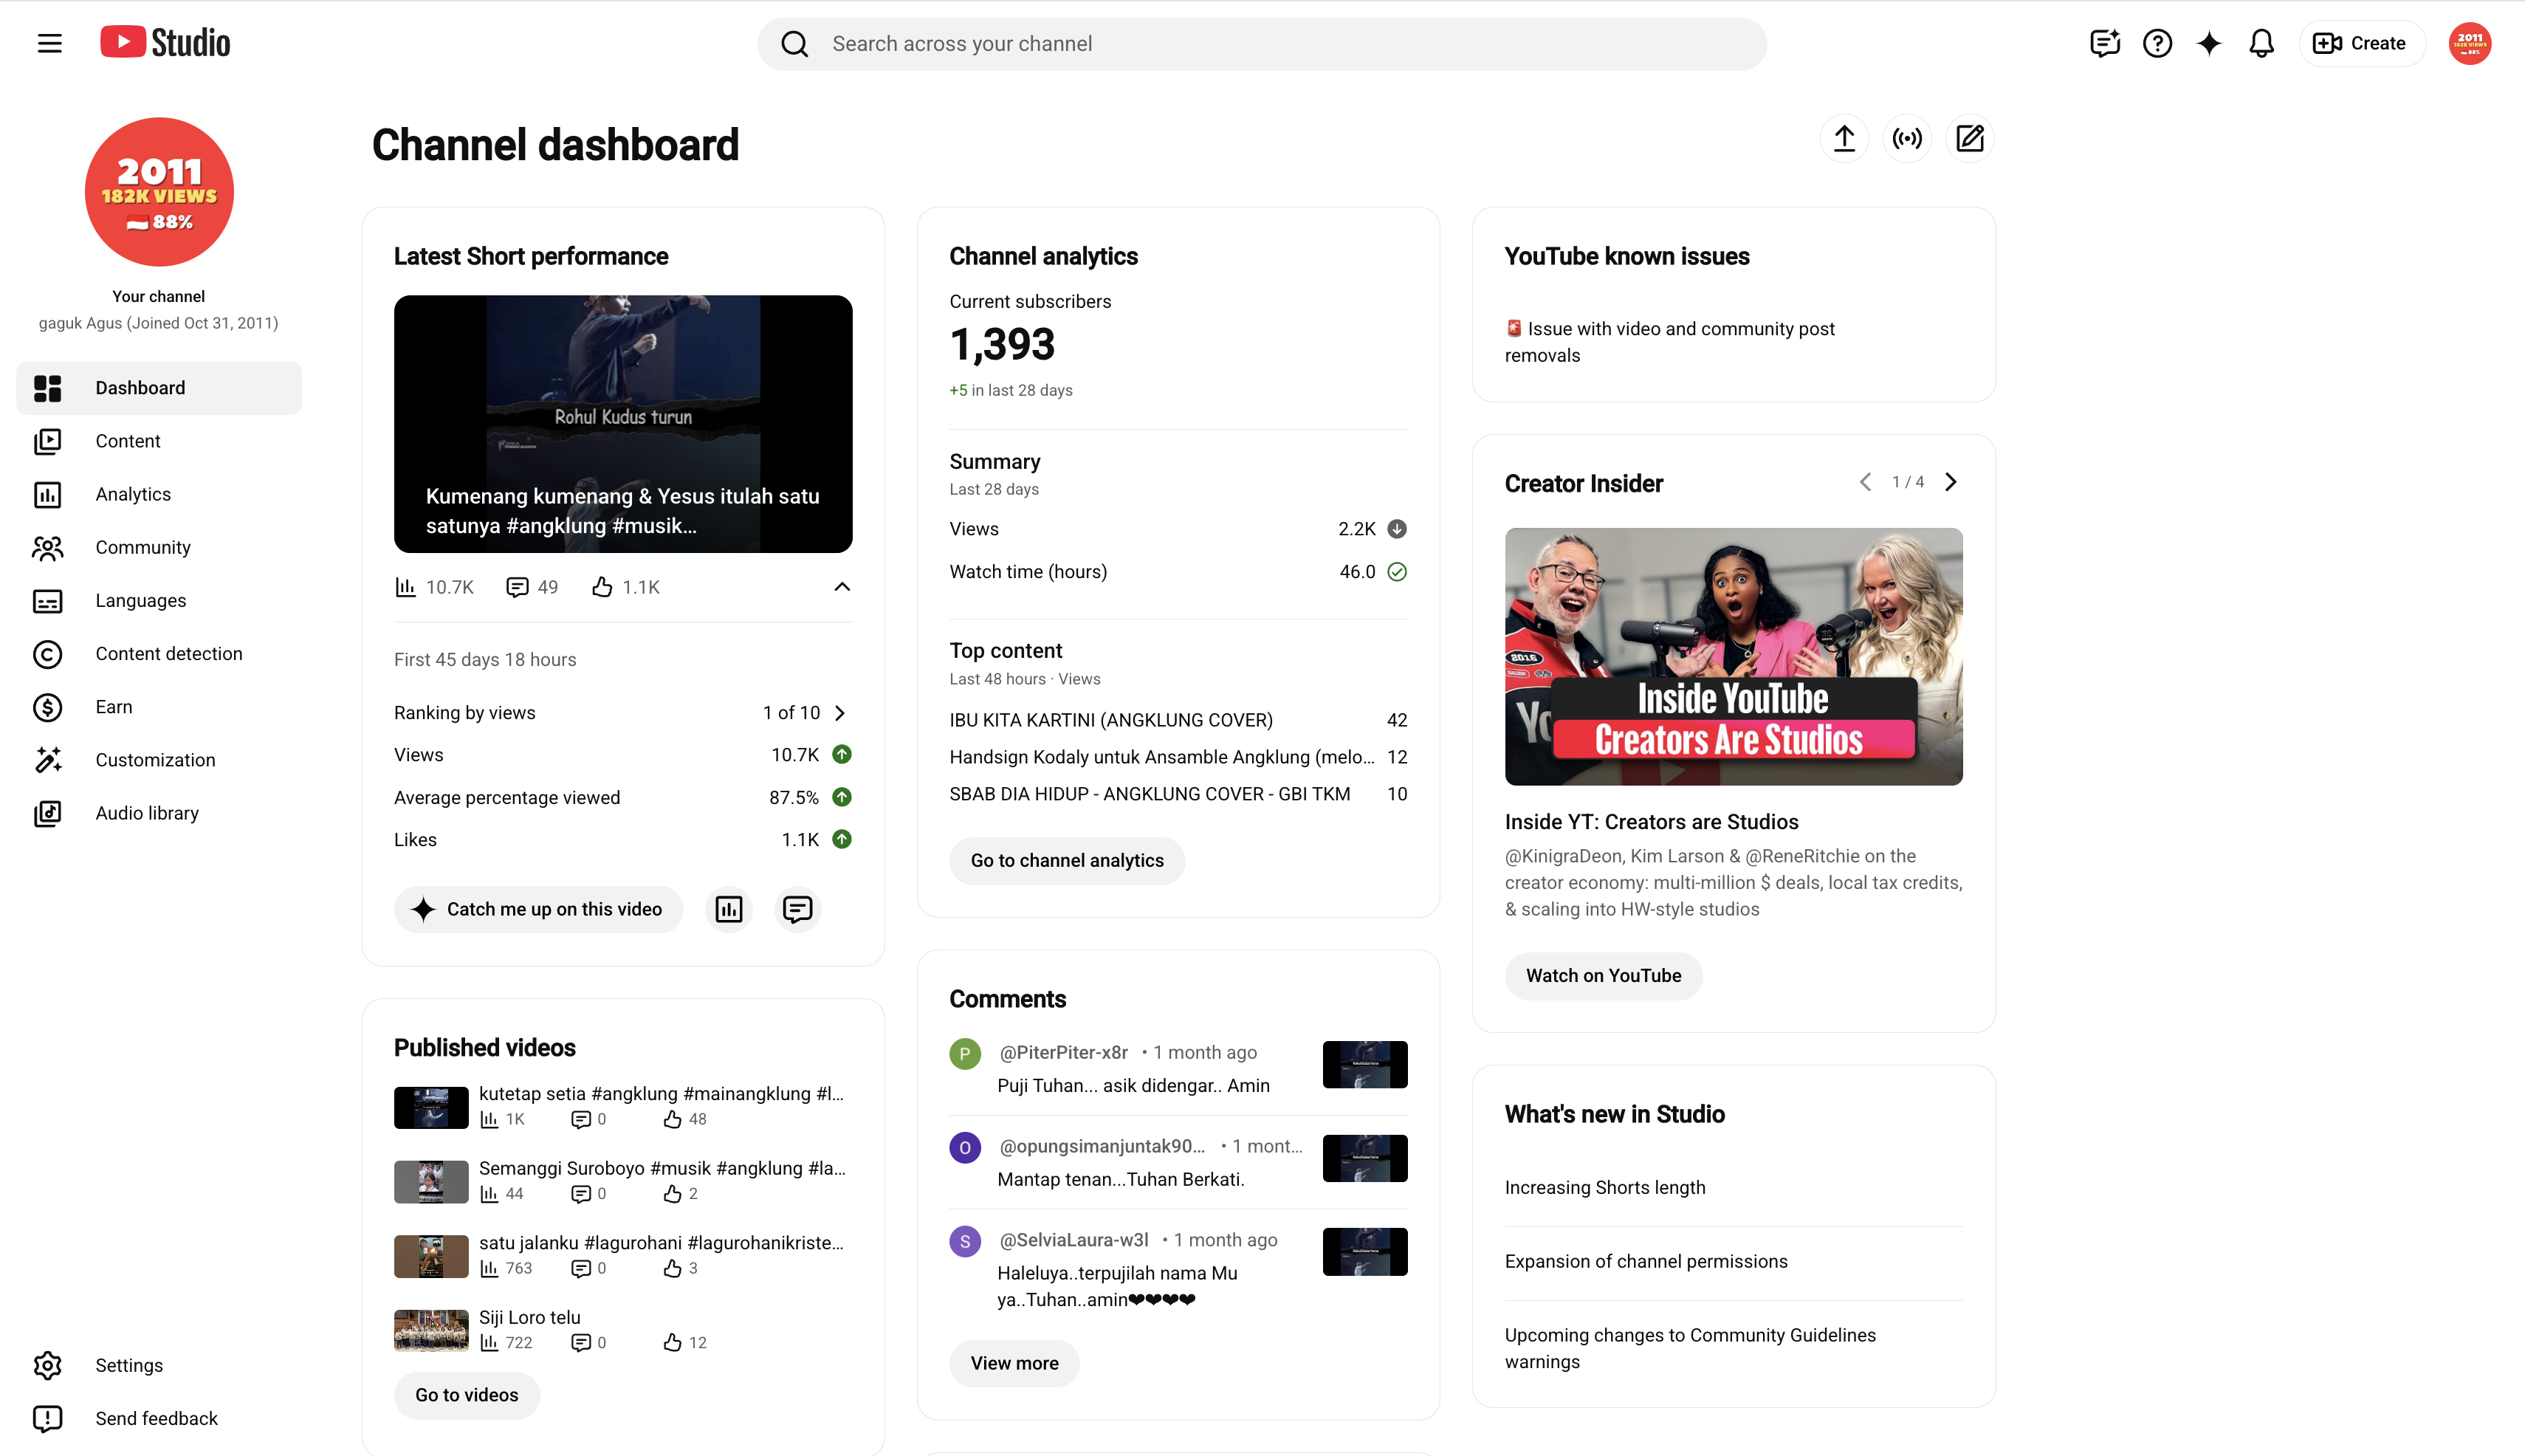
Task: Click the upload videos arrow icon
Action: pos(1844,138)
